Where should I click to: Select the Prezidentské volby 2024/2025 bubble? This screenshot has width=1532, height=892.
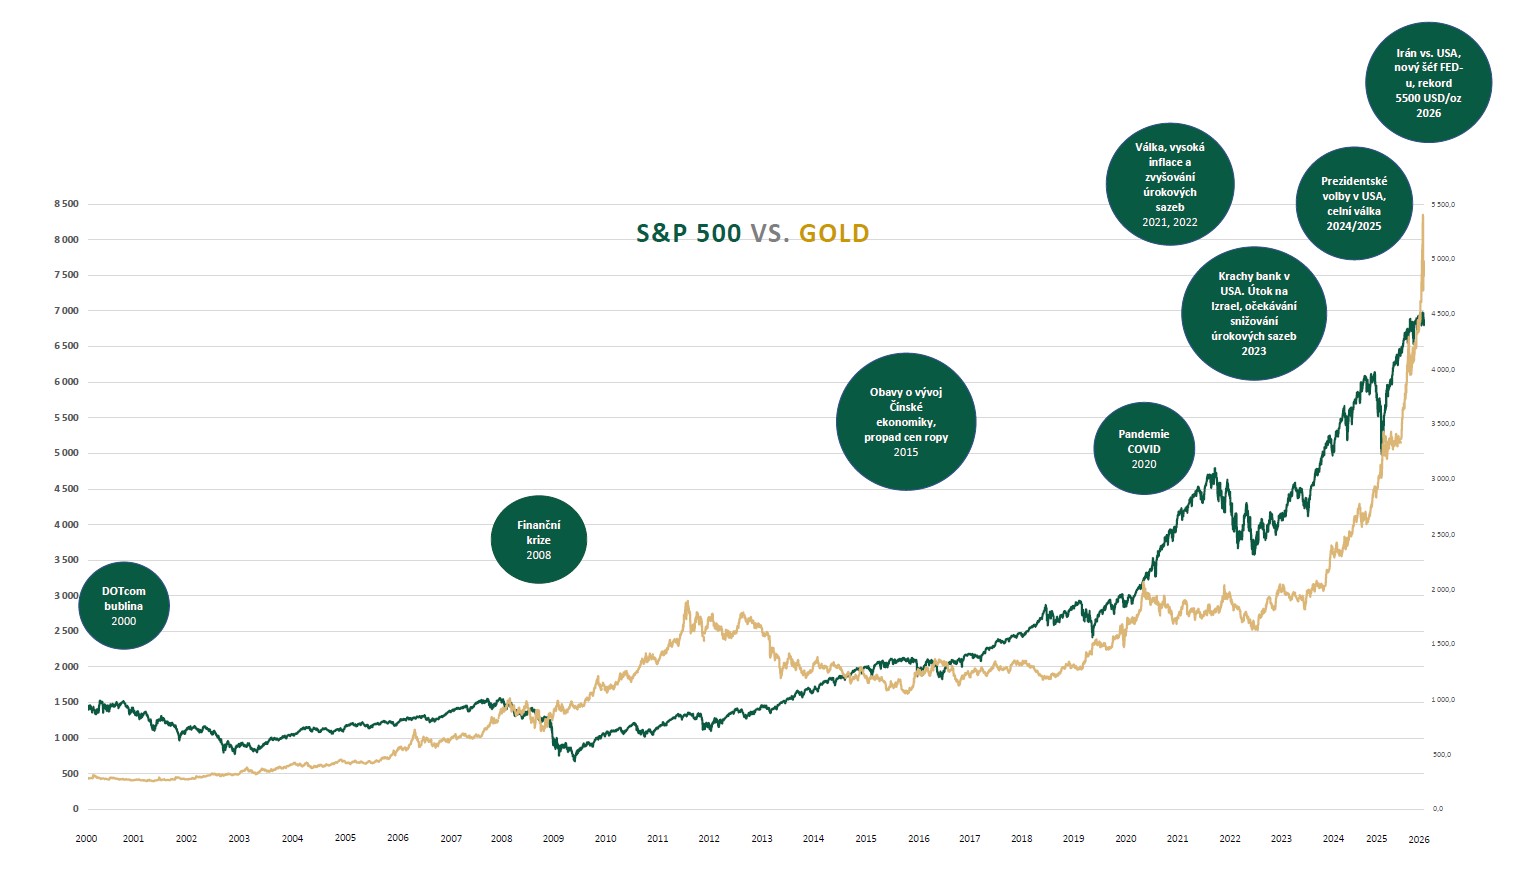1354,203
